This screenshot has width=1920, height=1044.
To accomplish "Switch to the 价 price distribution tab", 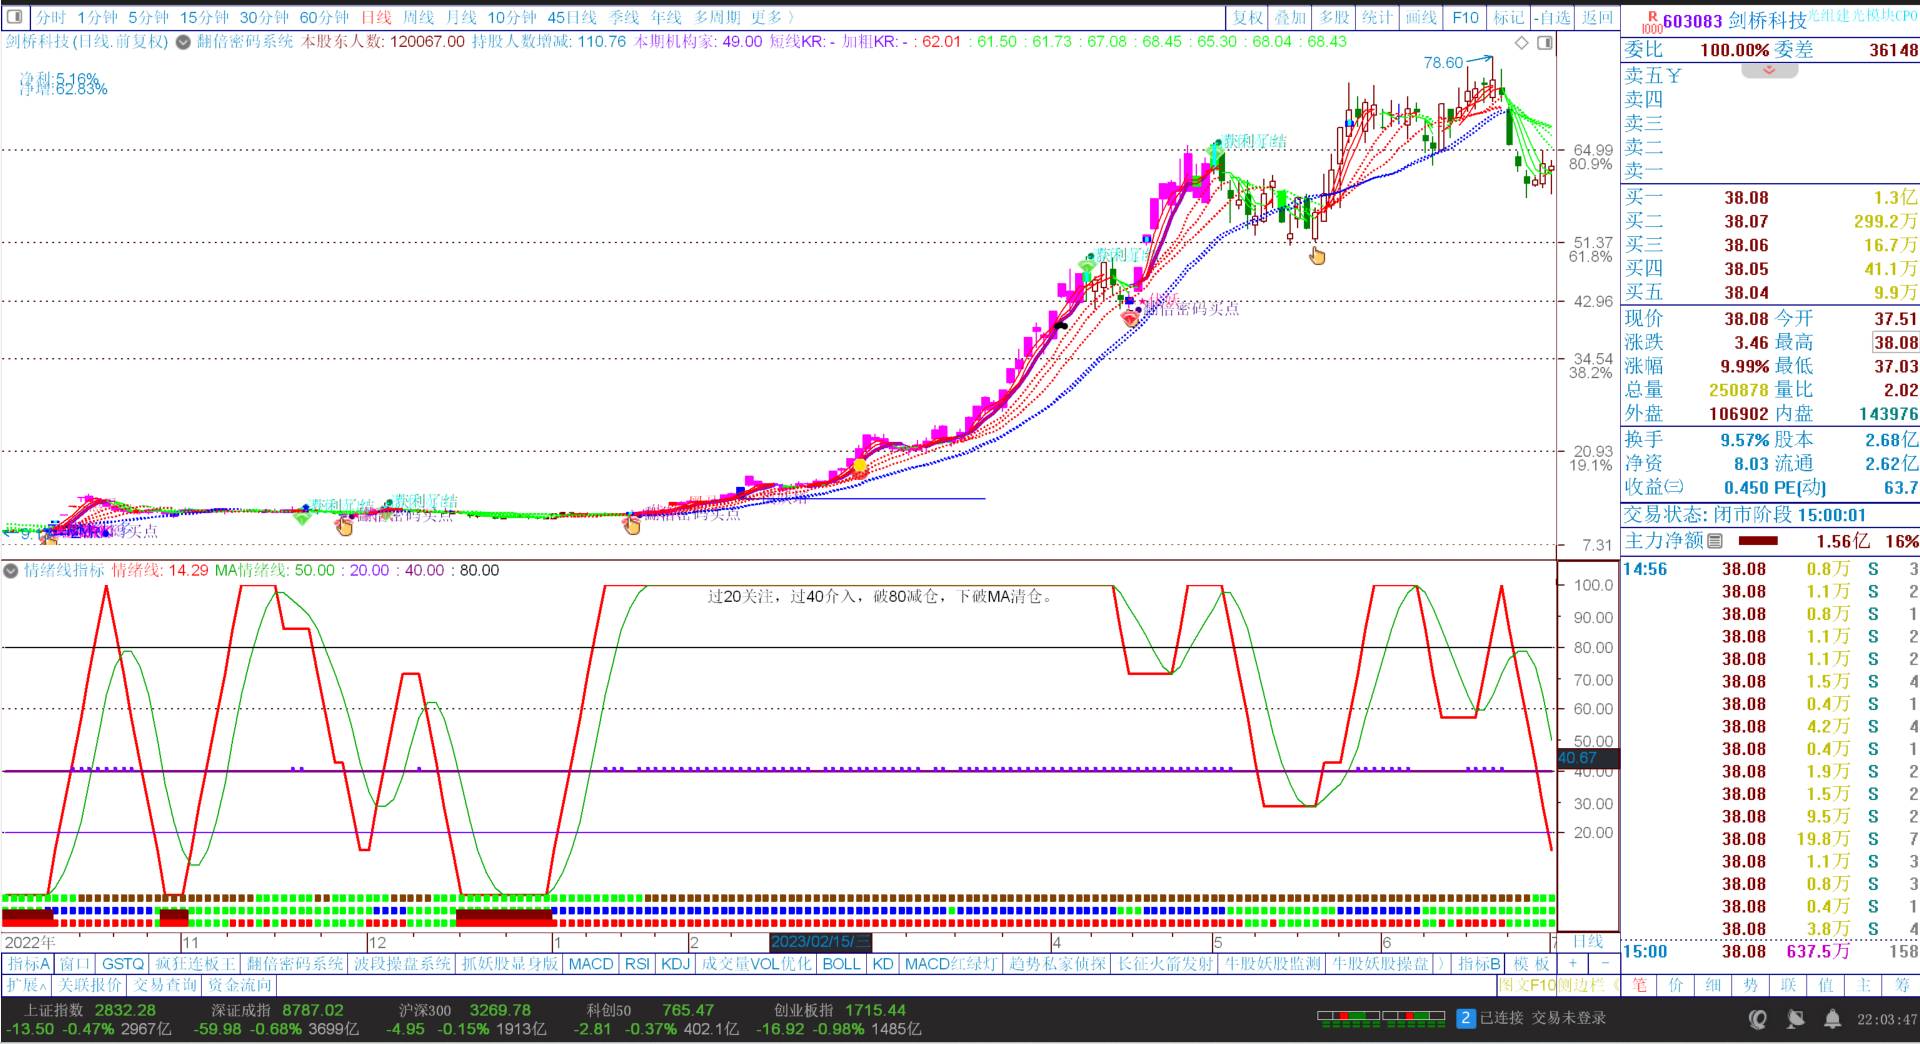I will pos(1677,985).
